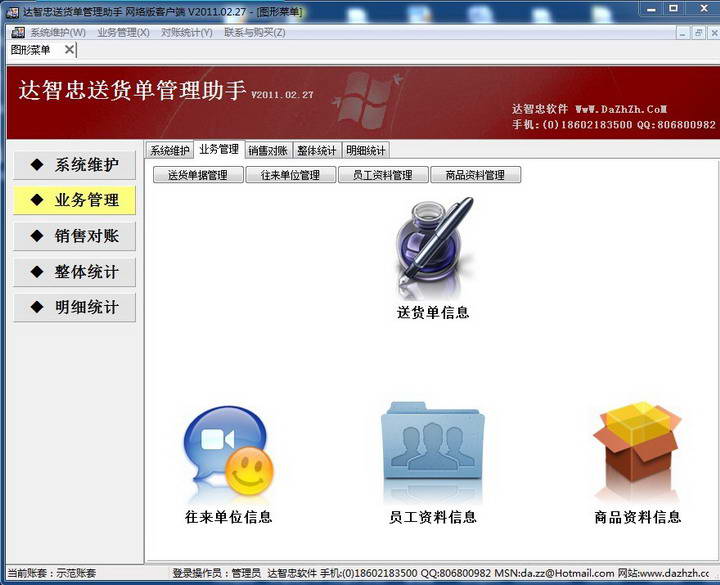Open the 送货单信息 pen and ink icon
Screen dimensions: 720x585
point(434,248)
